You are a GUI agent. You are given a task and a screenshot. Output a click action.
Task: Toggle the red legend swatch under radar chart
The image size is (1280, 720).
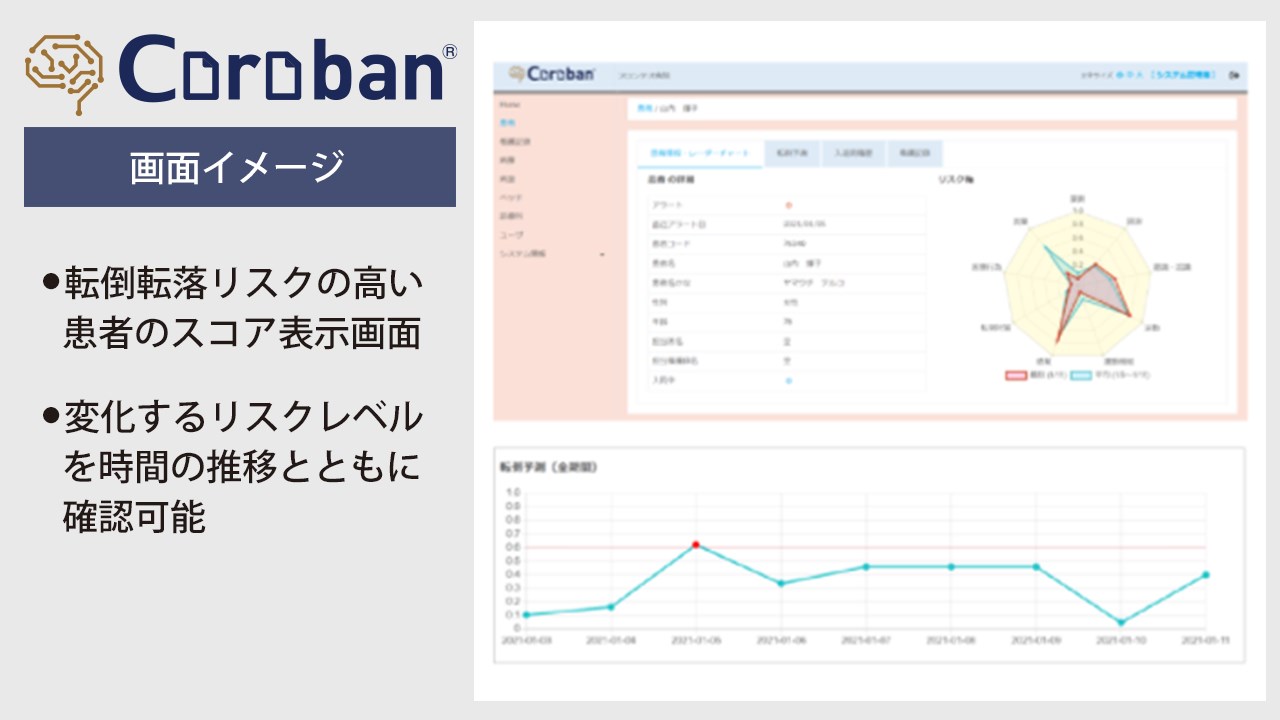pos(1015,375)
